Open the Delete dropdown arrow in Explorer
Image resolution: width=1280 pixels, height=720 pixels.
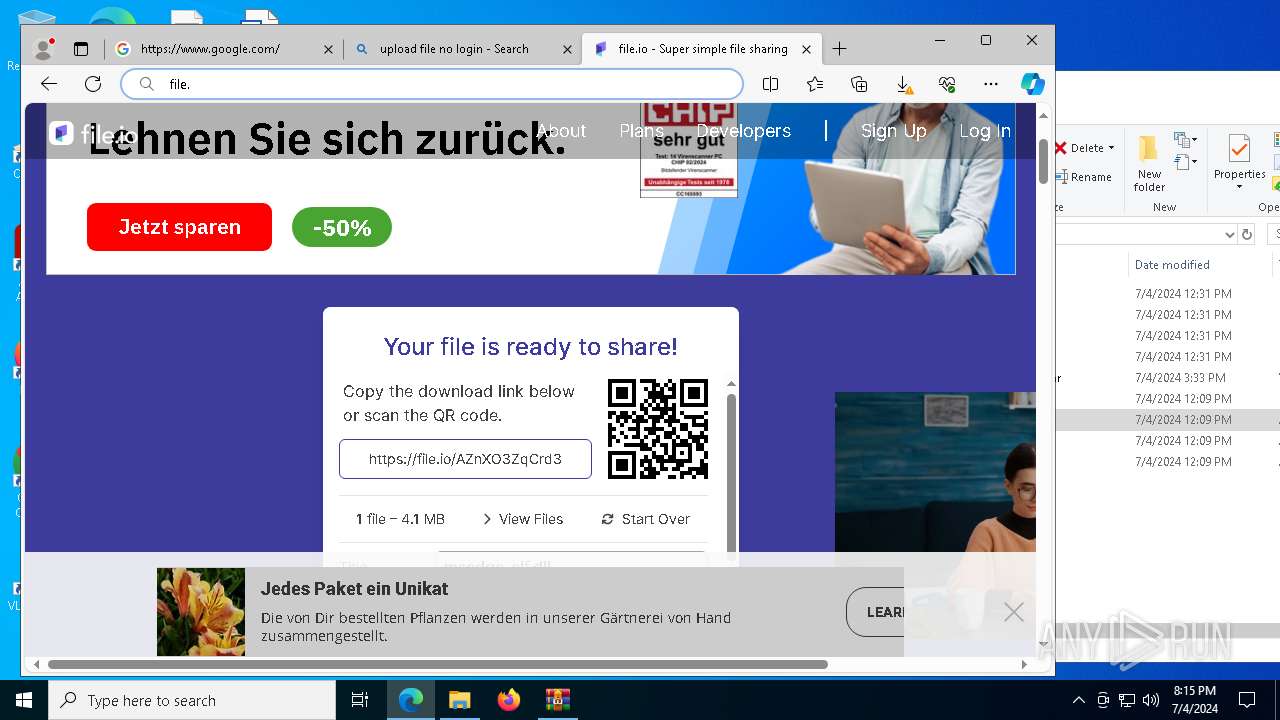(1112, 148)
